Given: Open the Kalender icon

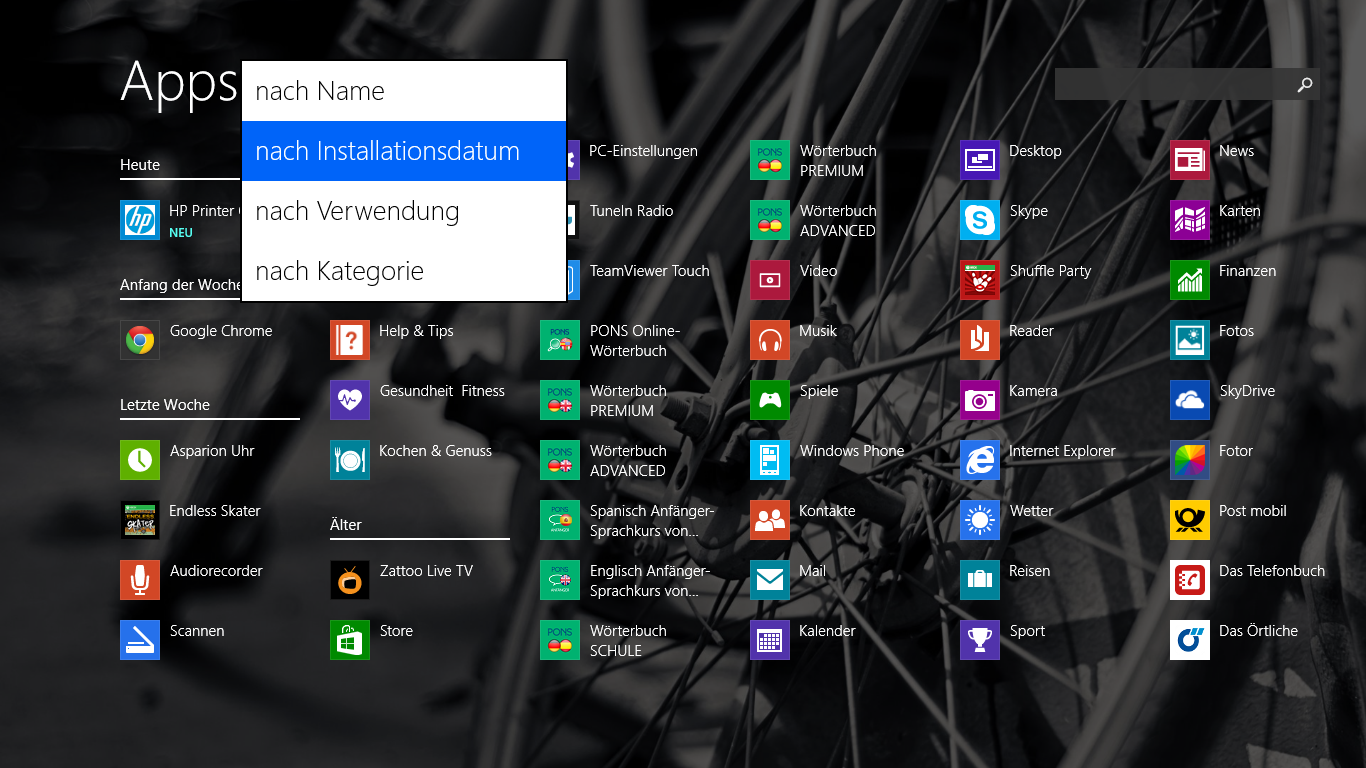Looking at the screenshot, I should (770, 640).
